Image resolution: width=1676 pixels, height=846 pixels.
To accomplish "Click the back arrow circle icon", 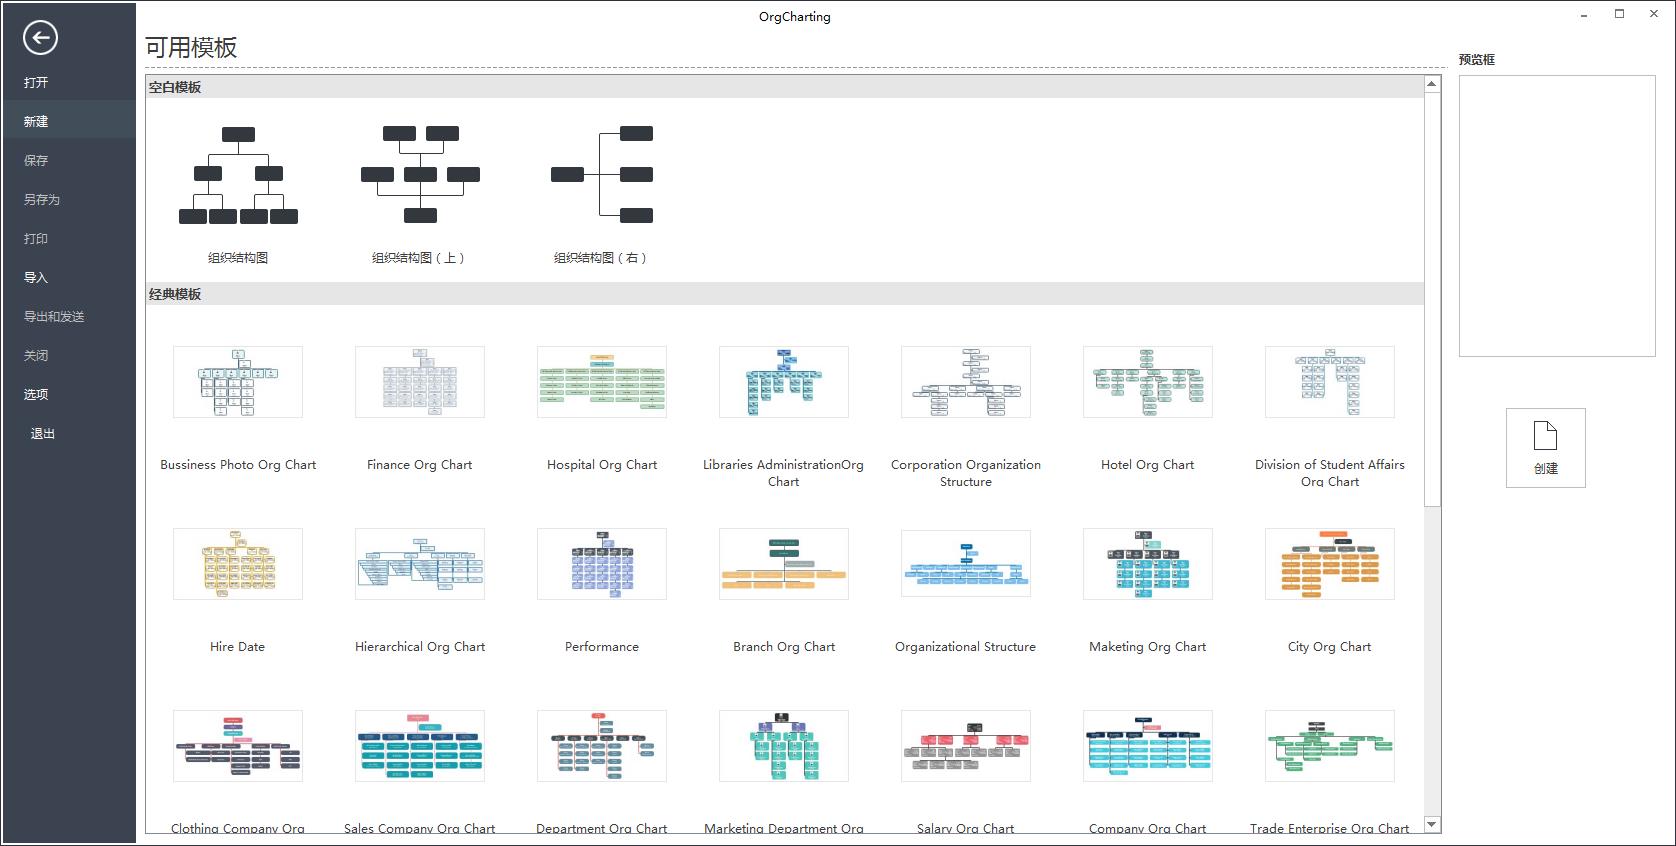I will click(40, 38).
